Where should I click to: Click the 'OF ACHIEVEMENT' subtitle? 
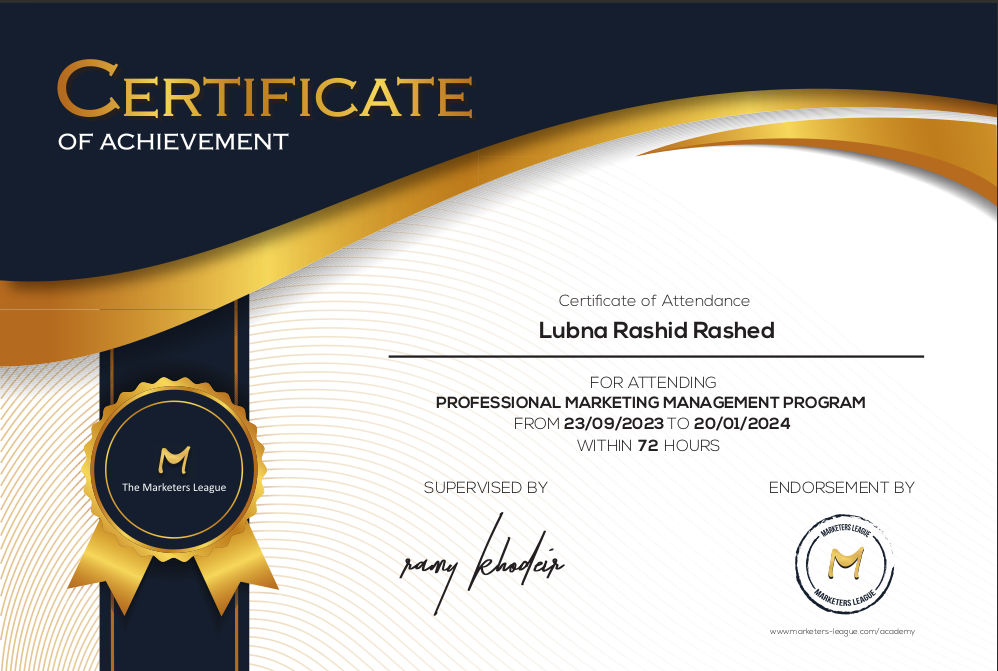click(173, 142)
